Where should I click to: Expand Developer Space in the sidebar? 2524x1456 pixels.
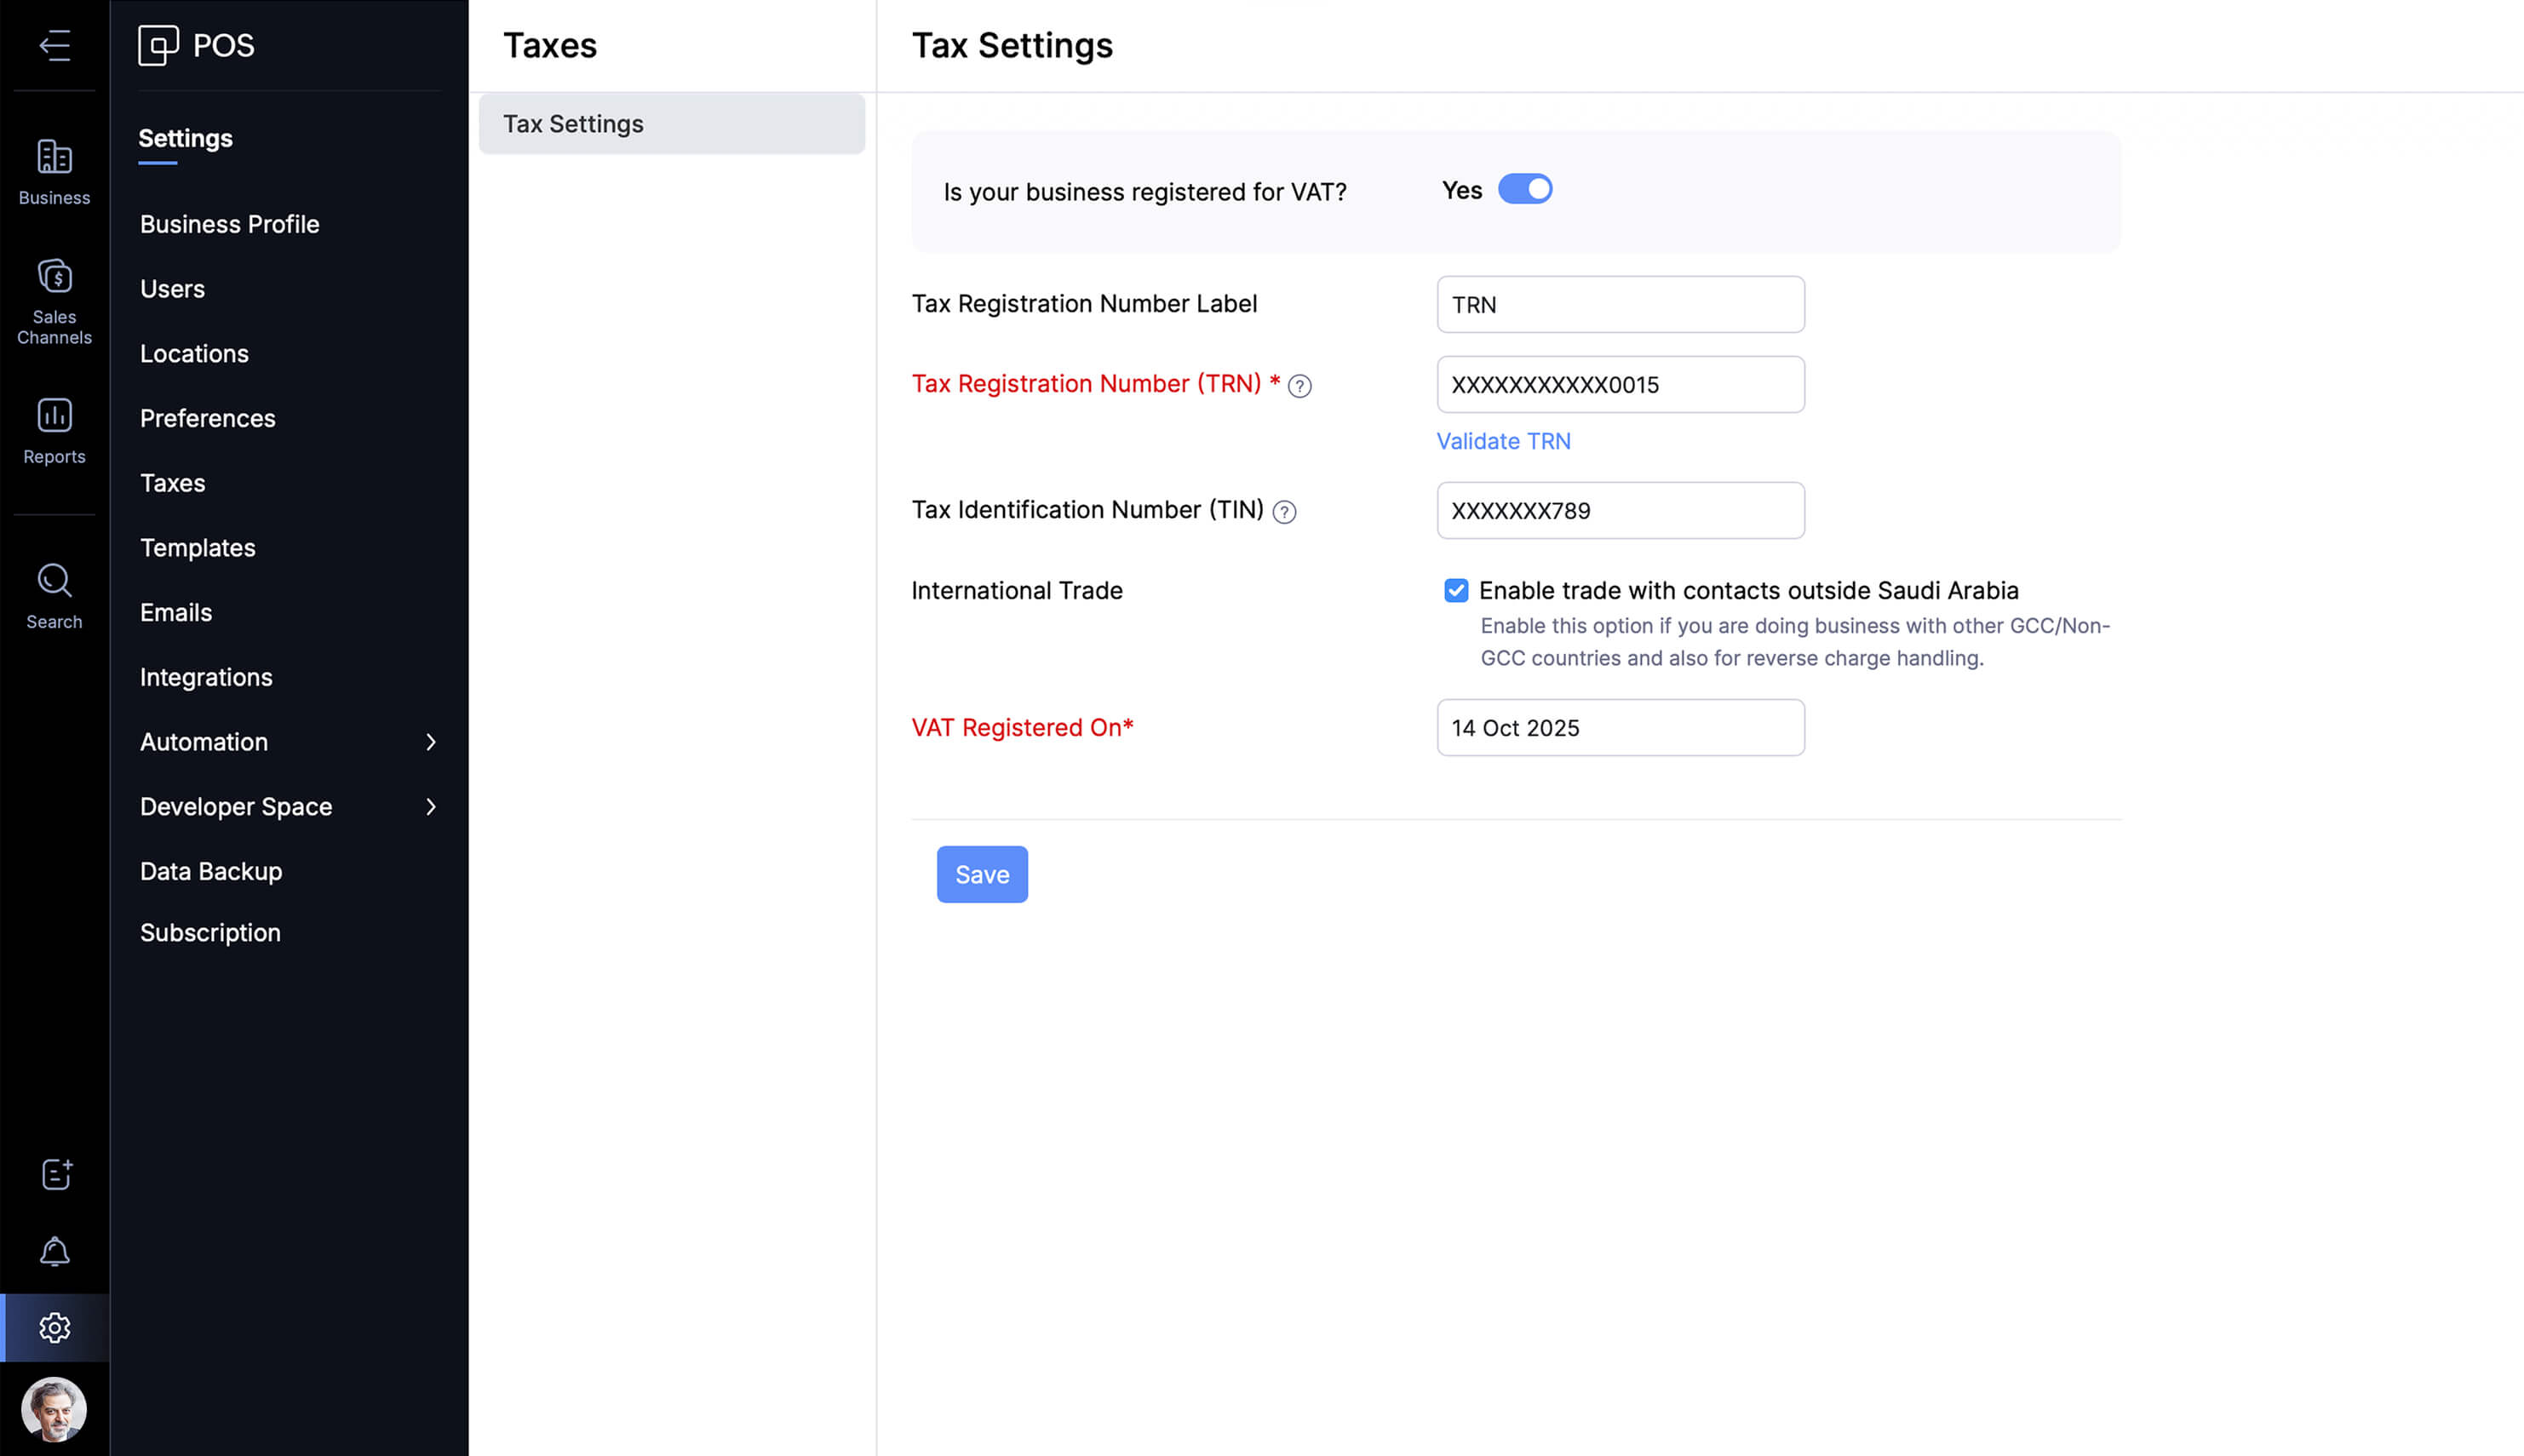click(x=287, y=806)
